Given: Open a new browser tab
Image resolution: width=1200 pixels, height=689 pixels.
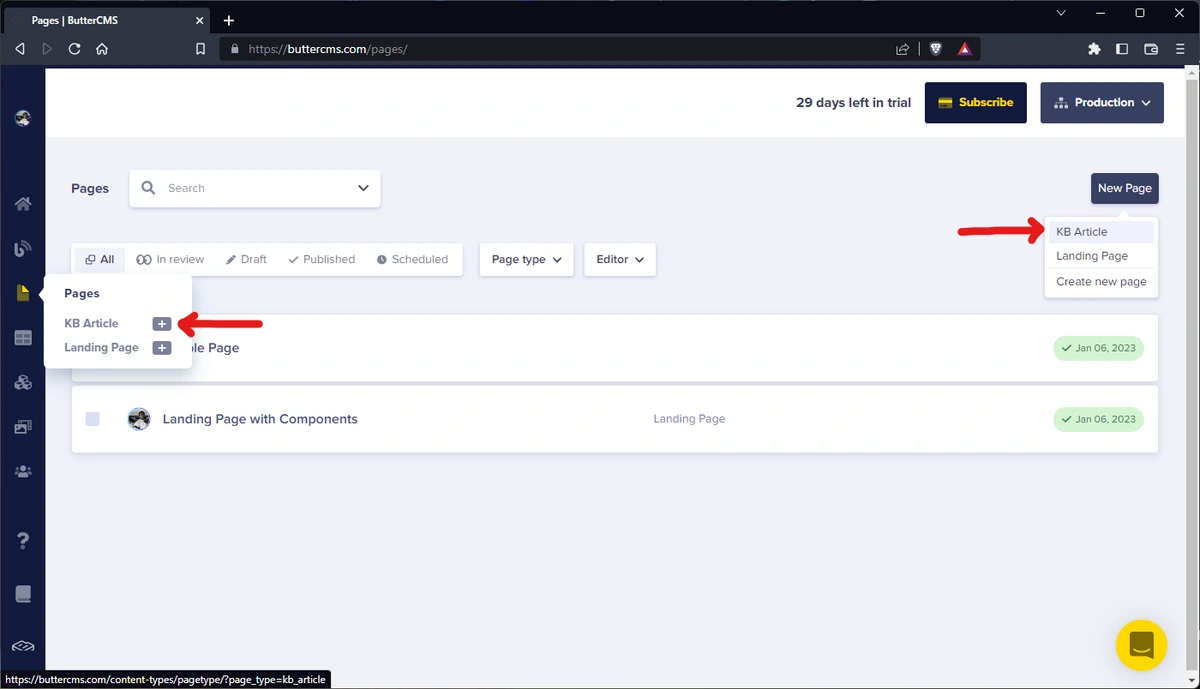Looking at the screenshot, I should click(229, 20).
